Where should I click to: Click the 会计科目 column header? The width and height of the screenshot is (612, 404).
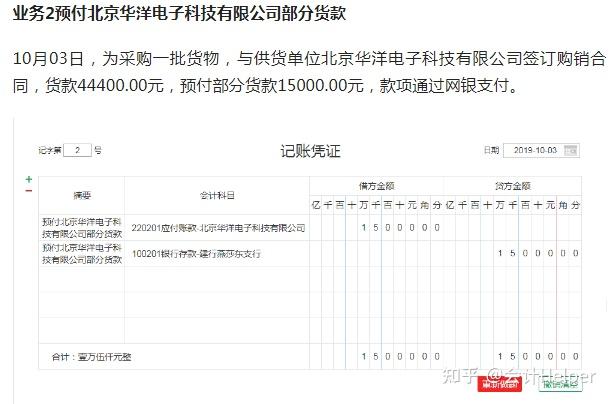[217, 195]
